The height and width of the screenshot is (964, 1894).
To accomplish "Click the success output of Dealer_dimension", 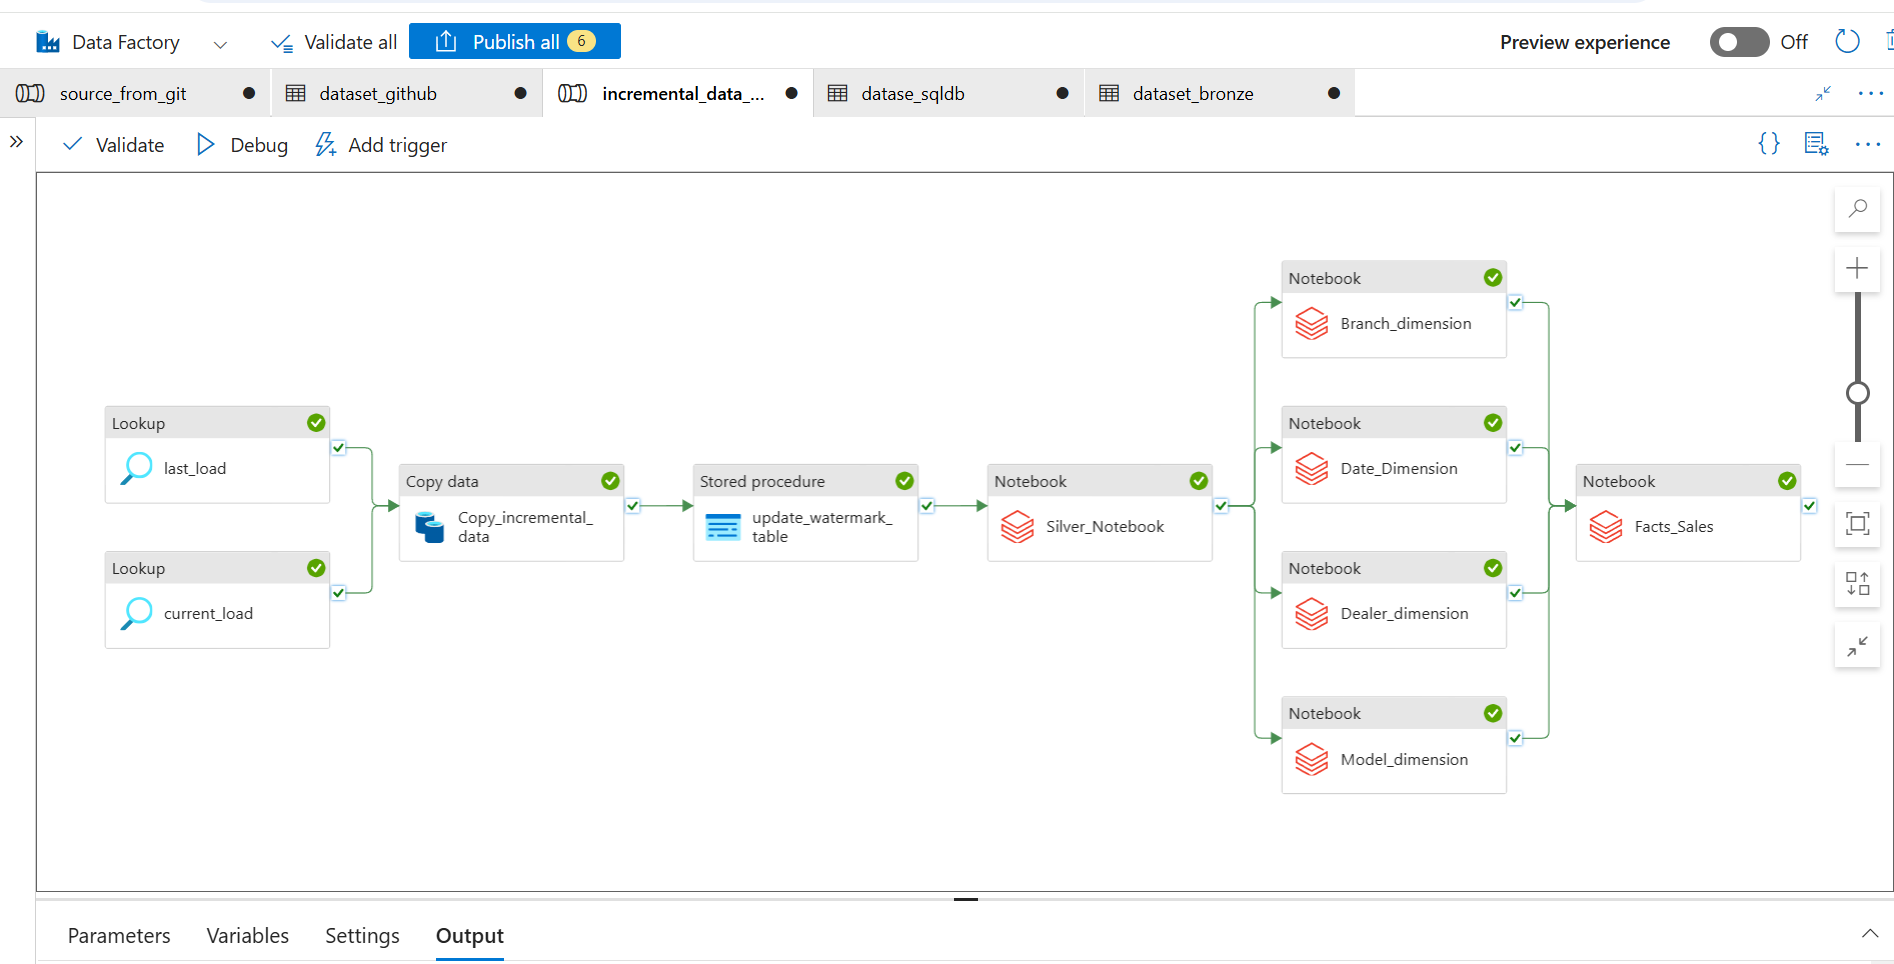I will [1515, 593].
